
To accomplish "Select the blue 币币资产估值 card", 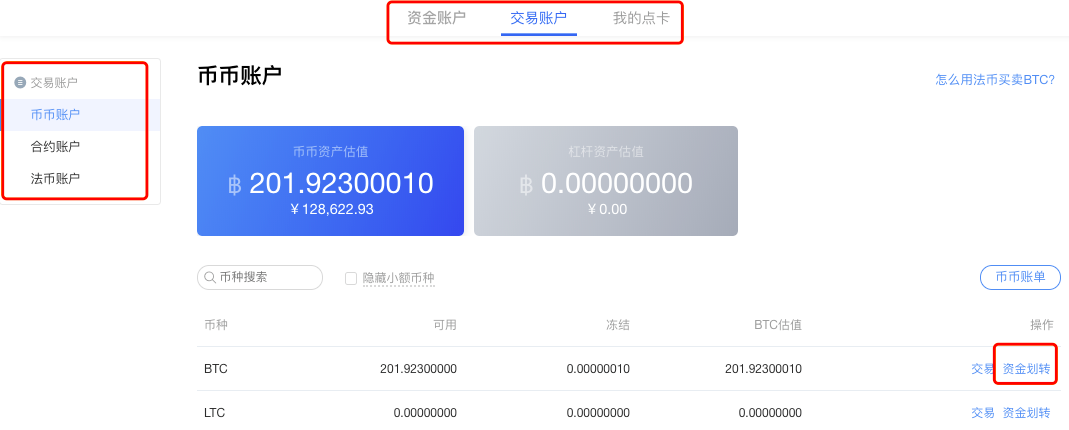I will [x=330, y=181].
